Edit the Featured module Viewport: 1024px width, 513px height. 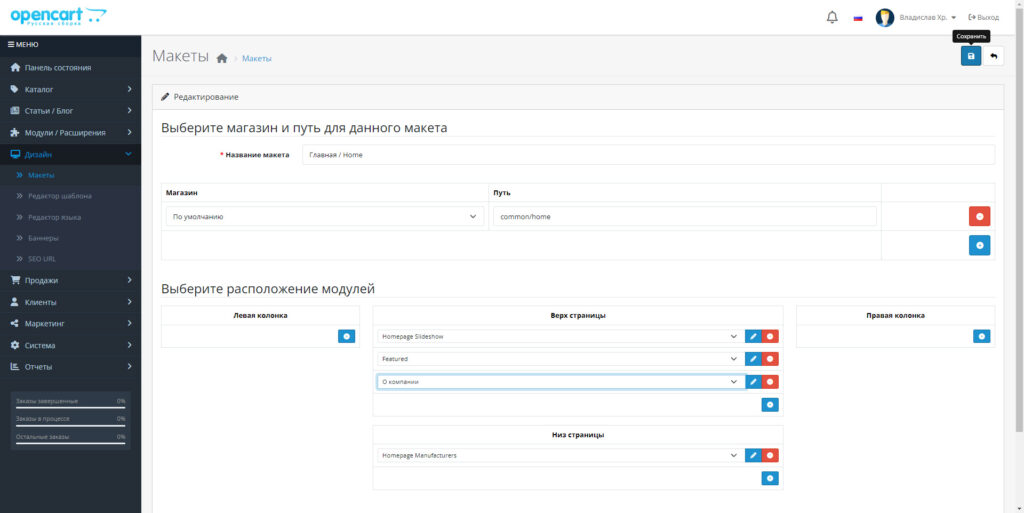coord(753,359)
